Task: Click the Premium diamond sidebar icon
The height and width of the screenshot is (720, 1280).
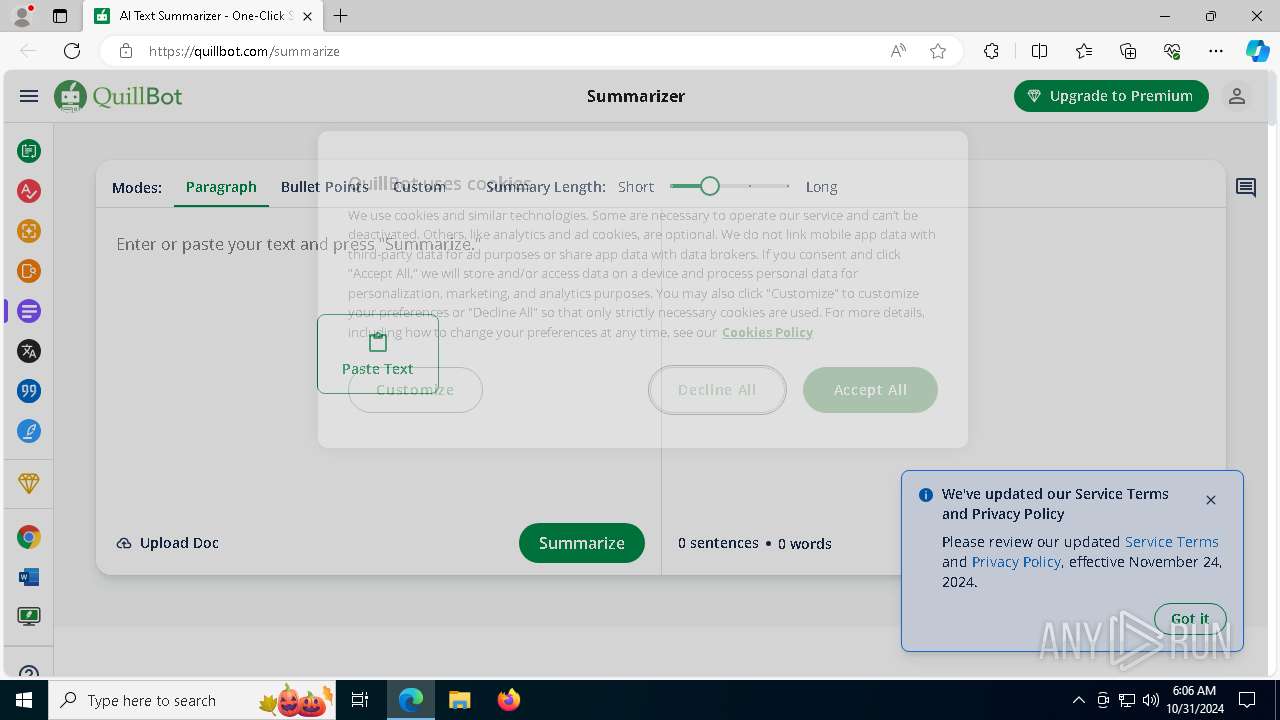Action: coord(29,483)
